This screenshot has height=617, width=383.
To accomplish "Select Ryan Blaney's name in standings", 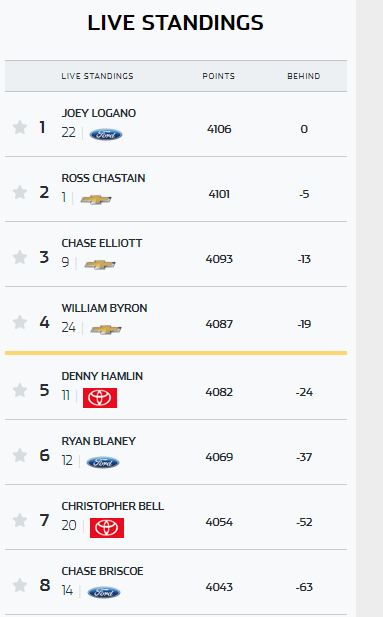I will click(x=98, y=441).
